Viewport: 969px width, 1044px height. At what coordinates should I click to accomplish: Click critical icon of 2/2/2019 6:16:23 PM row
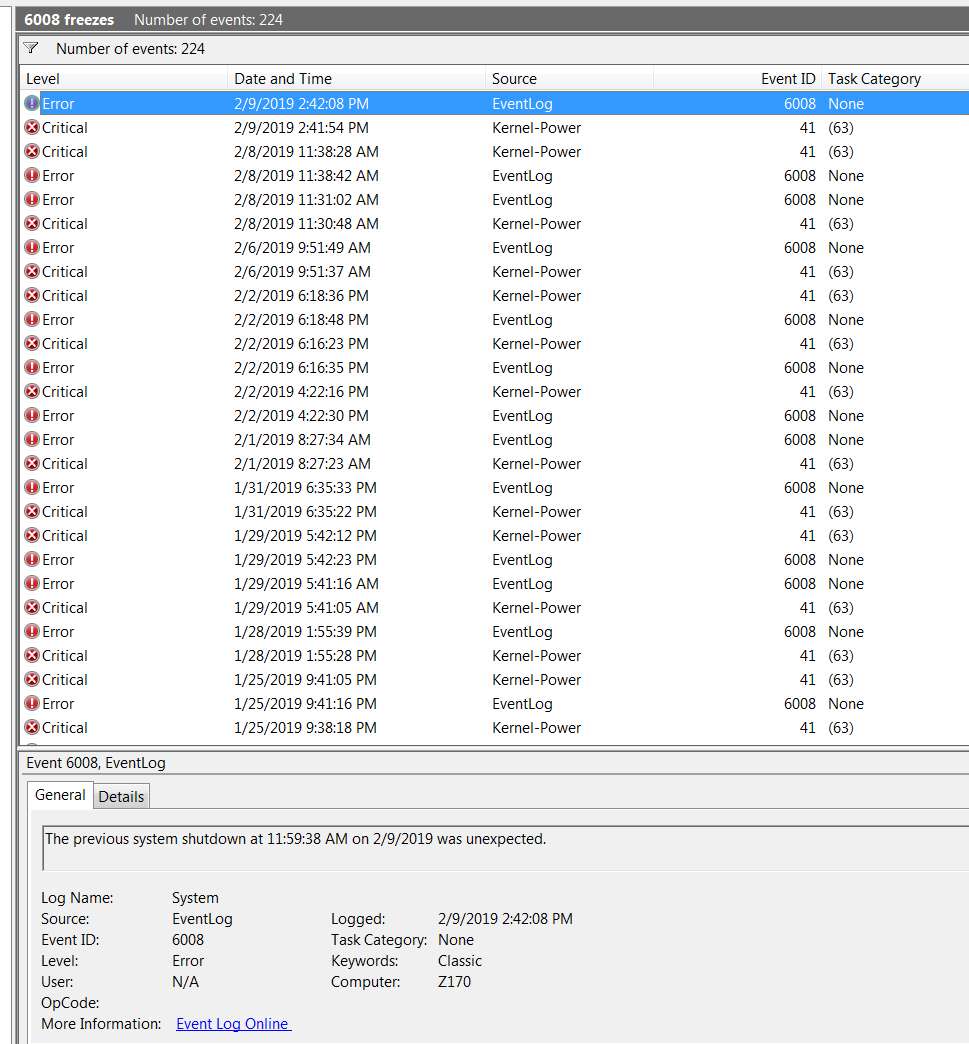(32, 343)
